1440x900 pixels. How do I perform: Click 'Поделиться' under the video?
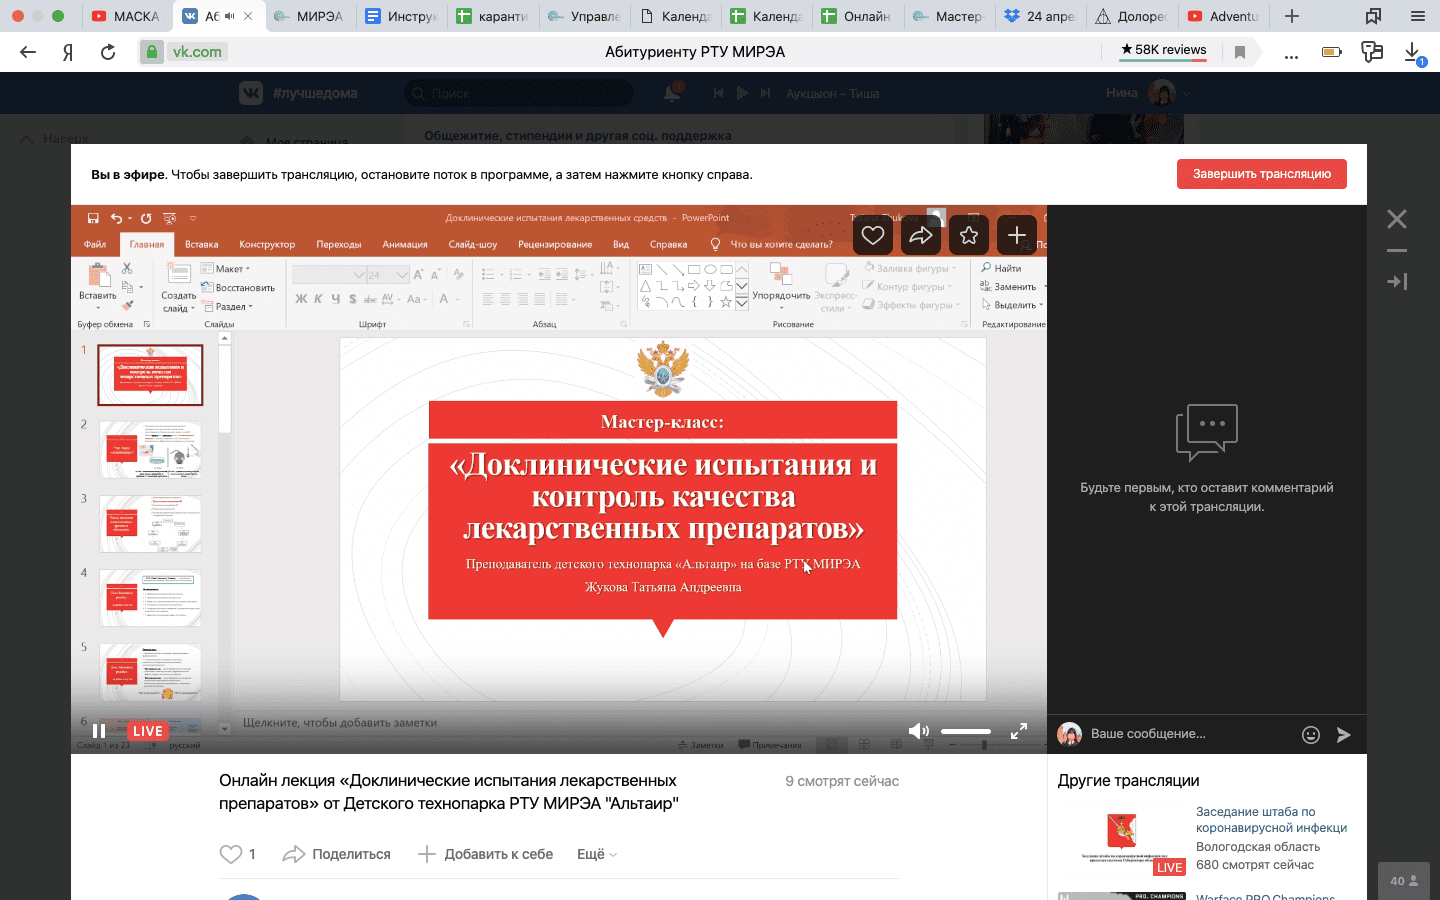(337, 854)
